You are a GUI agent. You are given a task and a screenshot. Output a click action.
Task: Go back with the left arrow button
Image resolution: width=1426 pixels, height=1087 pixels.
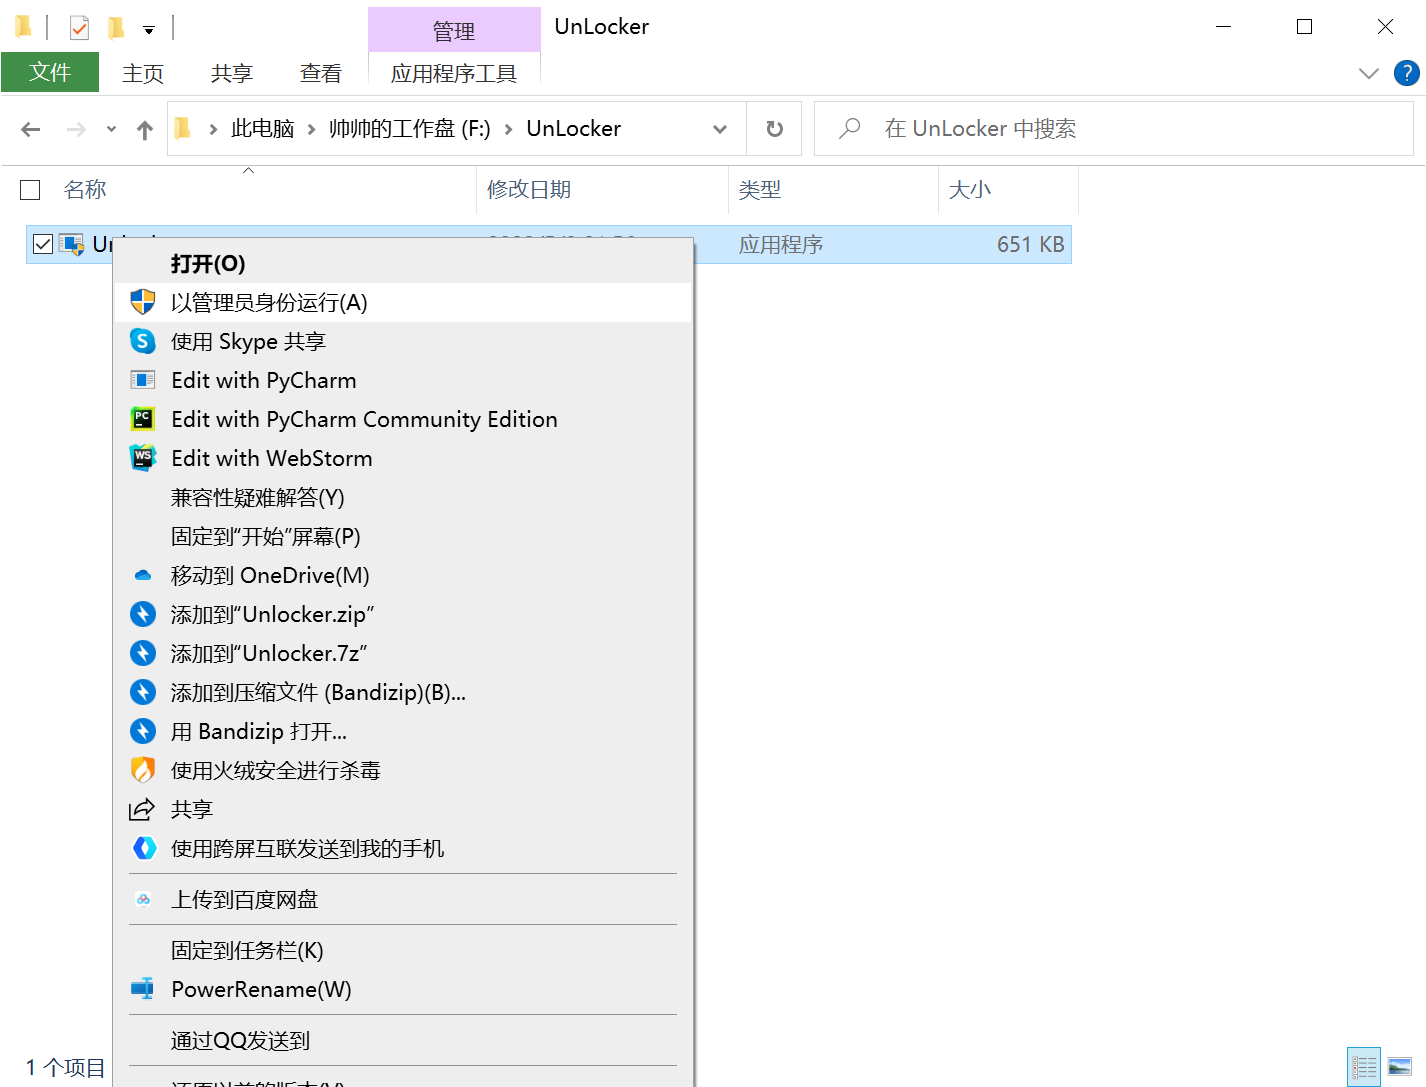pyautogui.click(x=31, y=129)
